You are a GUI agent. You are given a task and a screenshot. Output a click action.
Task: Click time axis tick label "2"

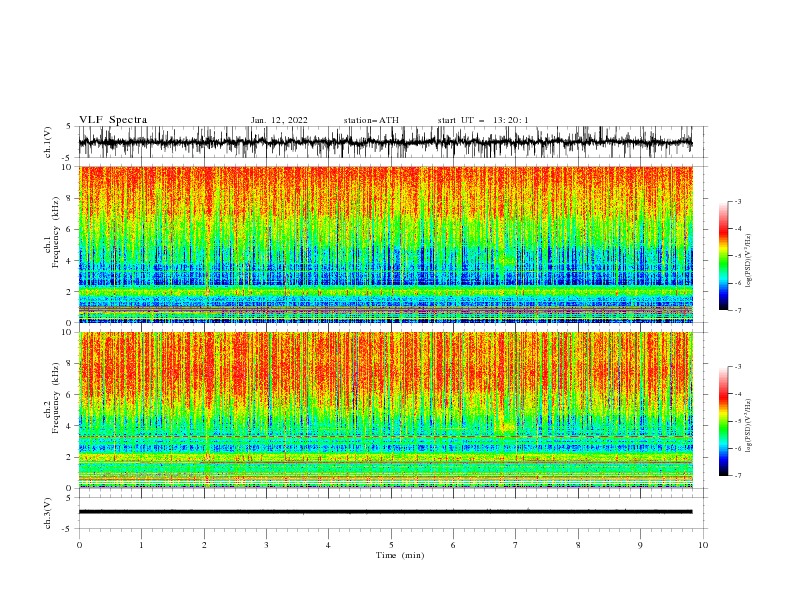pos(204,545)
